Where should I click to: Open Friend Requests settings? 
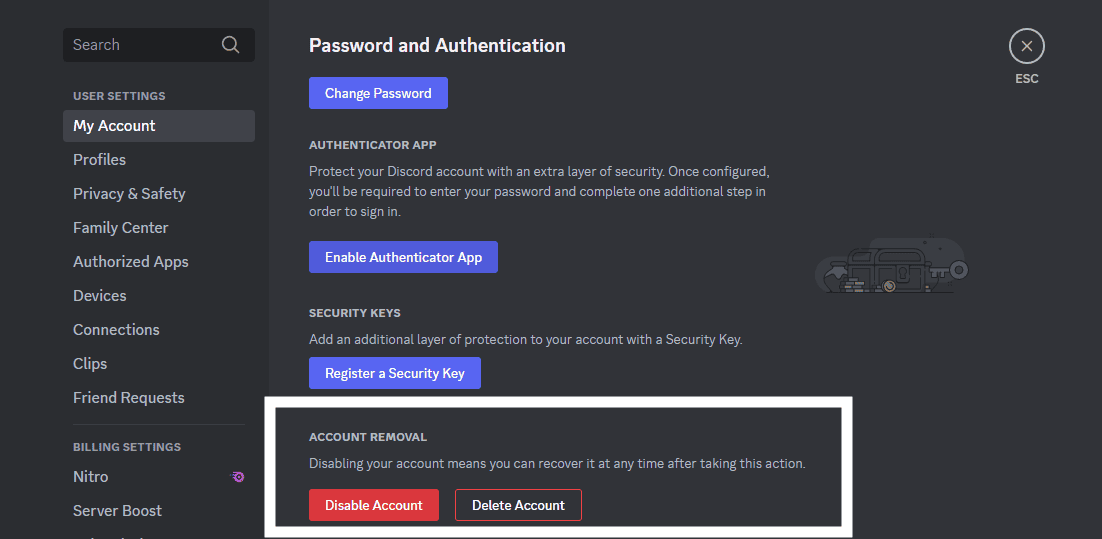point(129,398)
